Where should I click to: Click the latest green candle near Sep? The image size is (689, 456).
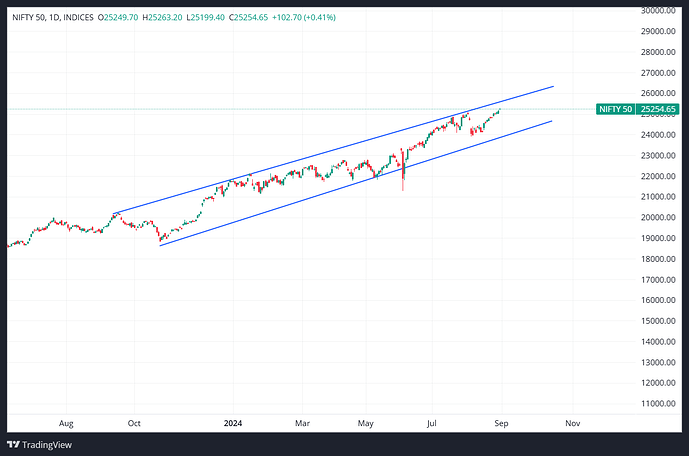(x=500, y=110)
